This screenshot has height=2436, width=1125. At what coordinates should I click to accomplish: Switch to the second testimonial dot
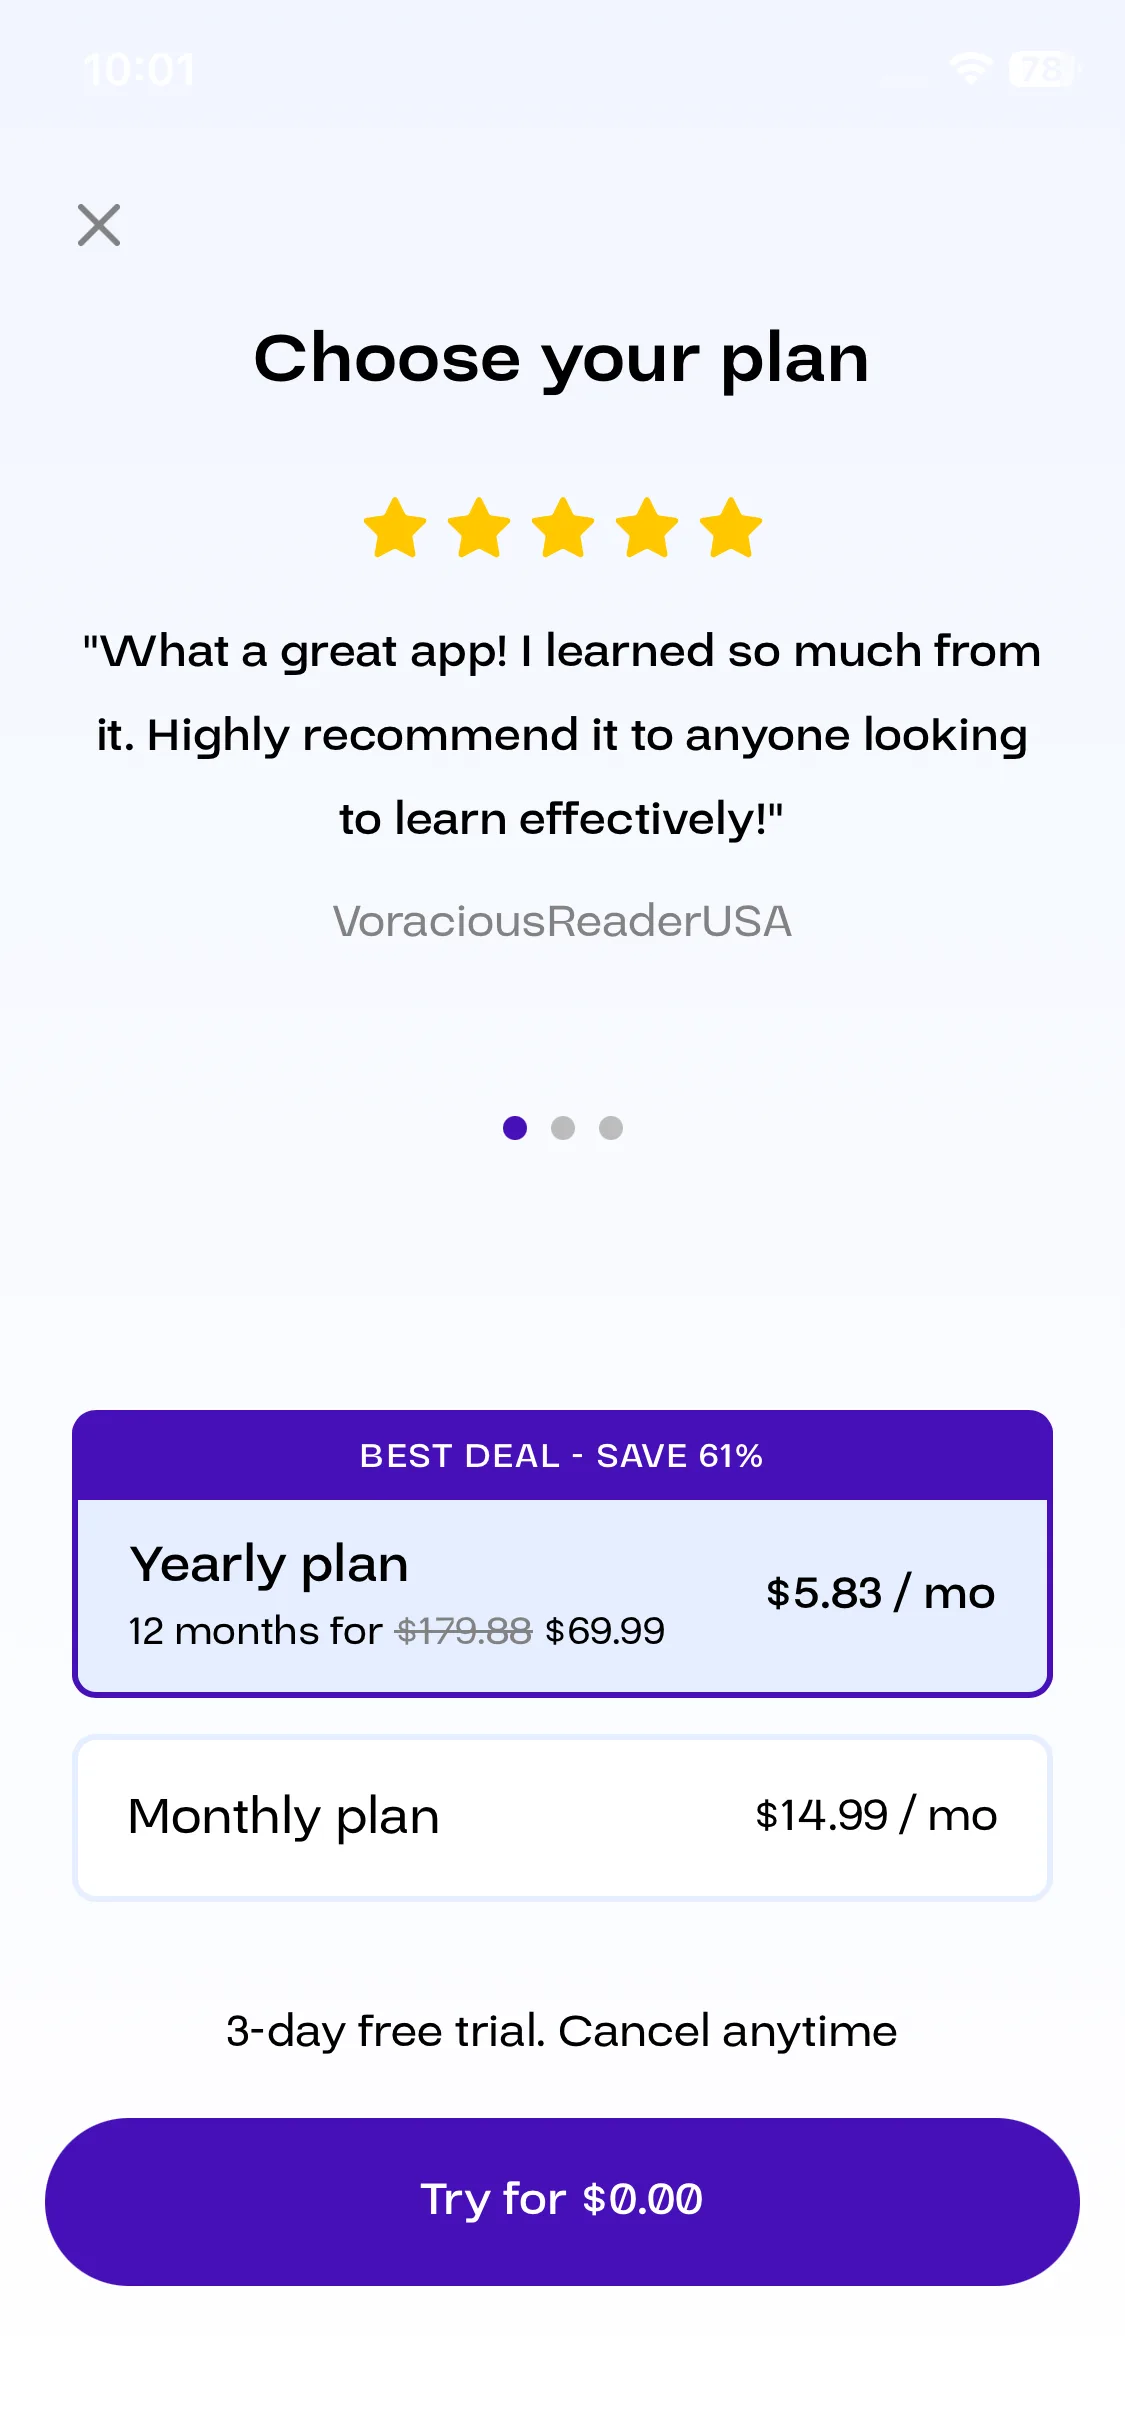(x=563, y=1128)
